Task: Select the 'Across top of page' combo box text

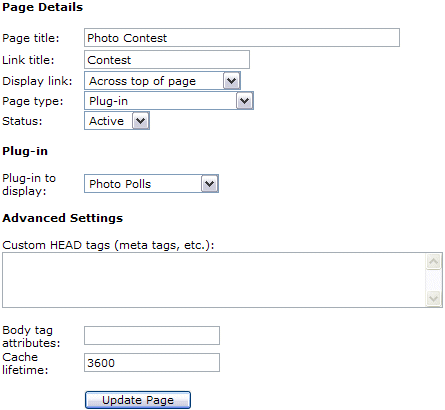Action: click(x=142, y=81)
